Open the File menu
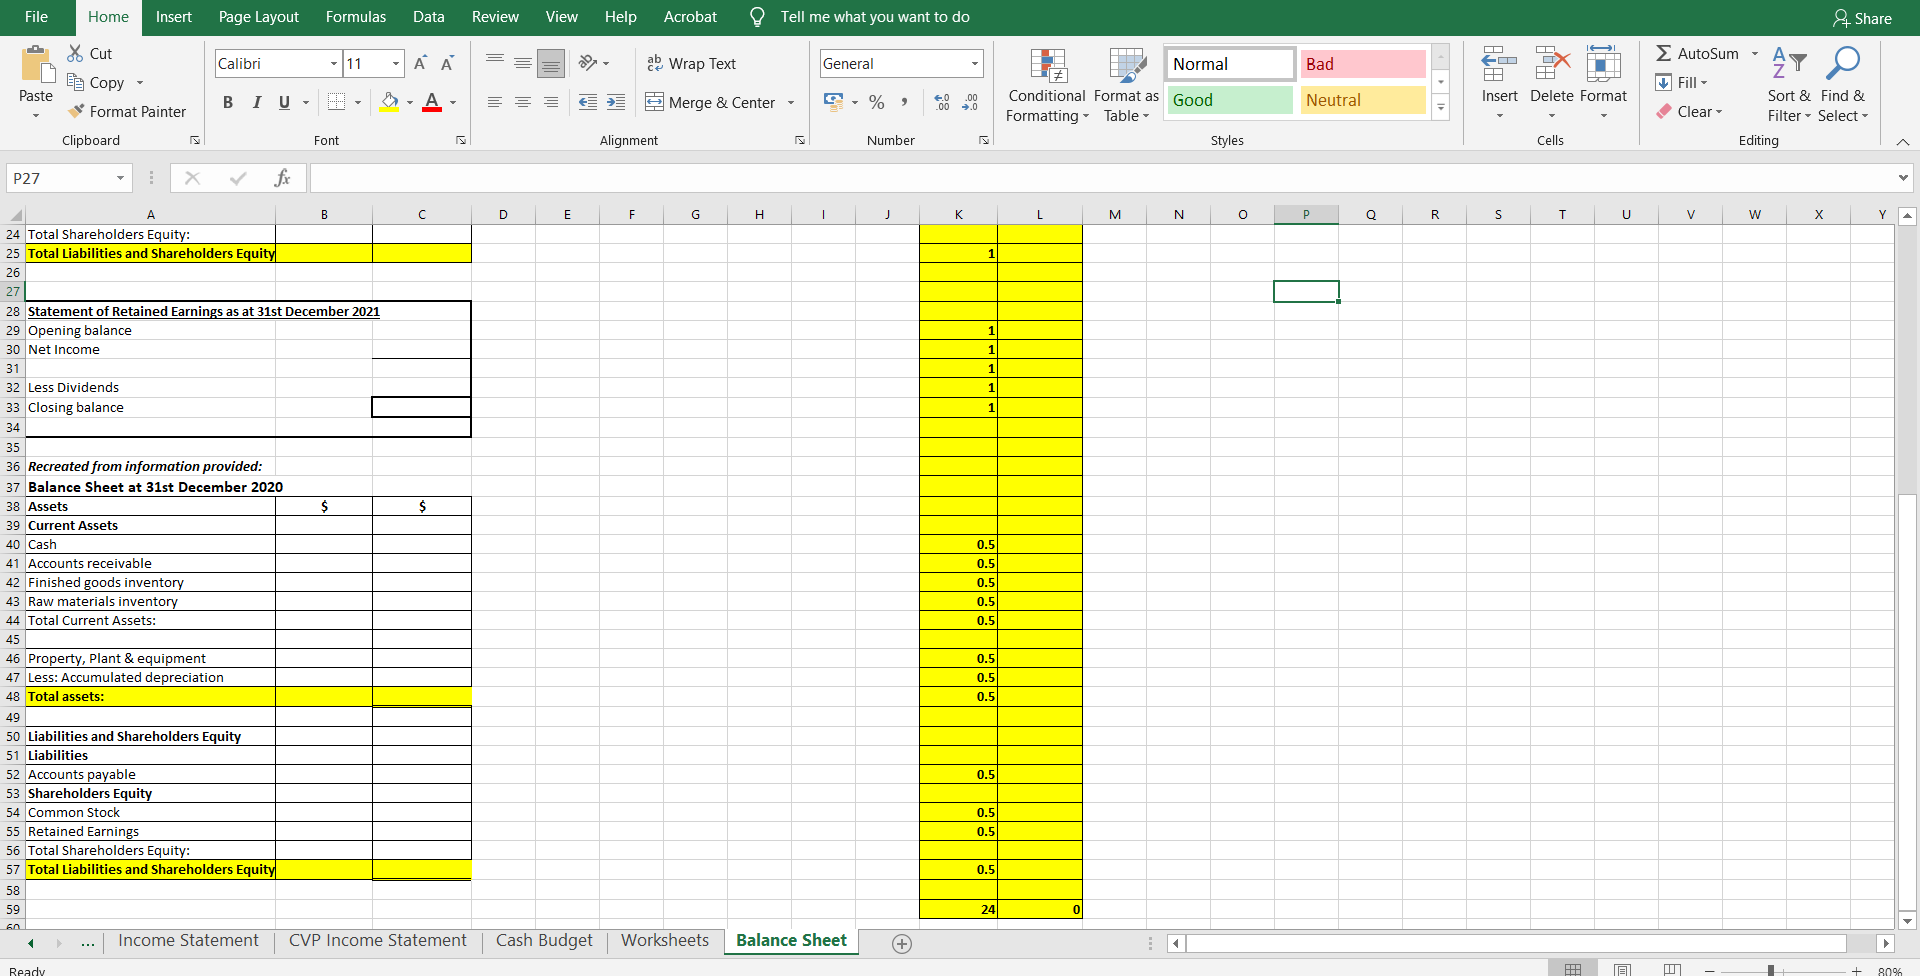Viewport: 1920px width, 976px height. point(36,17)
